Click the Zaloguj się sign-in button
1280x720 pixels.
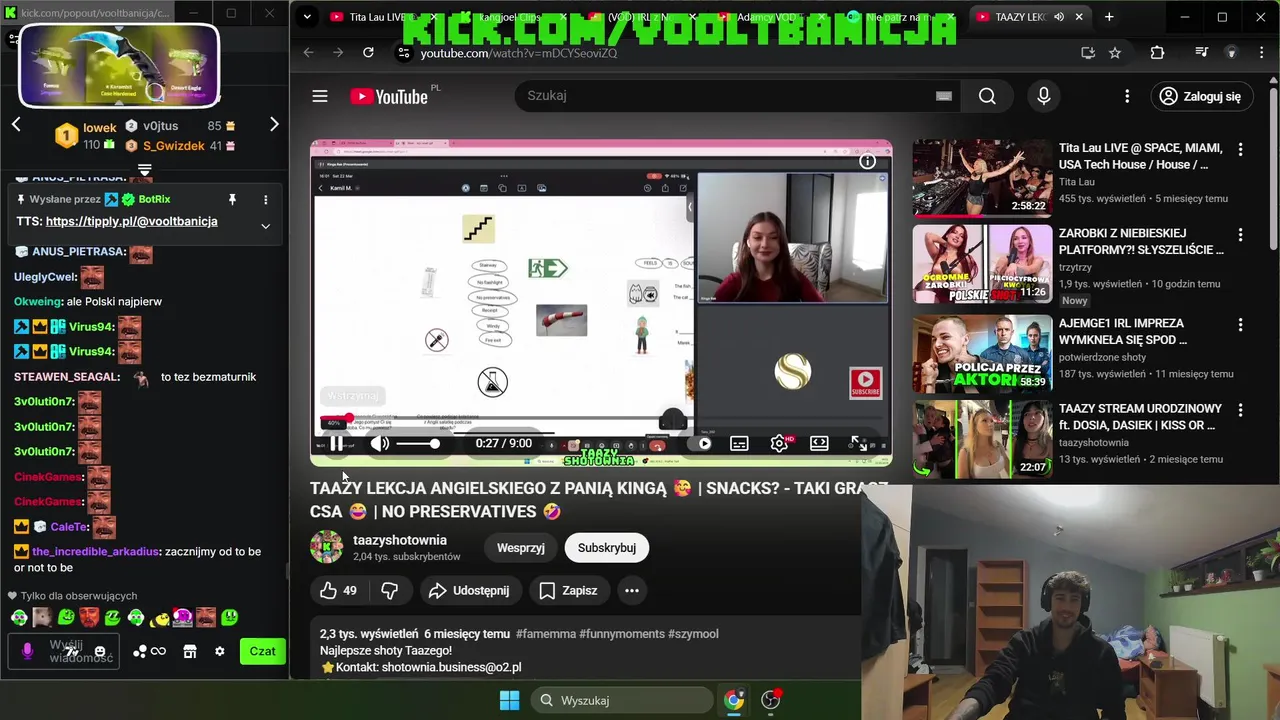(x=1200, y=96)
